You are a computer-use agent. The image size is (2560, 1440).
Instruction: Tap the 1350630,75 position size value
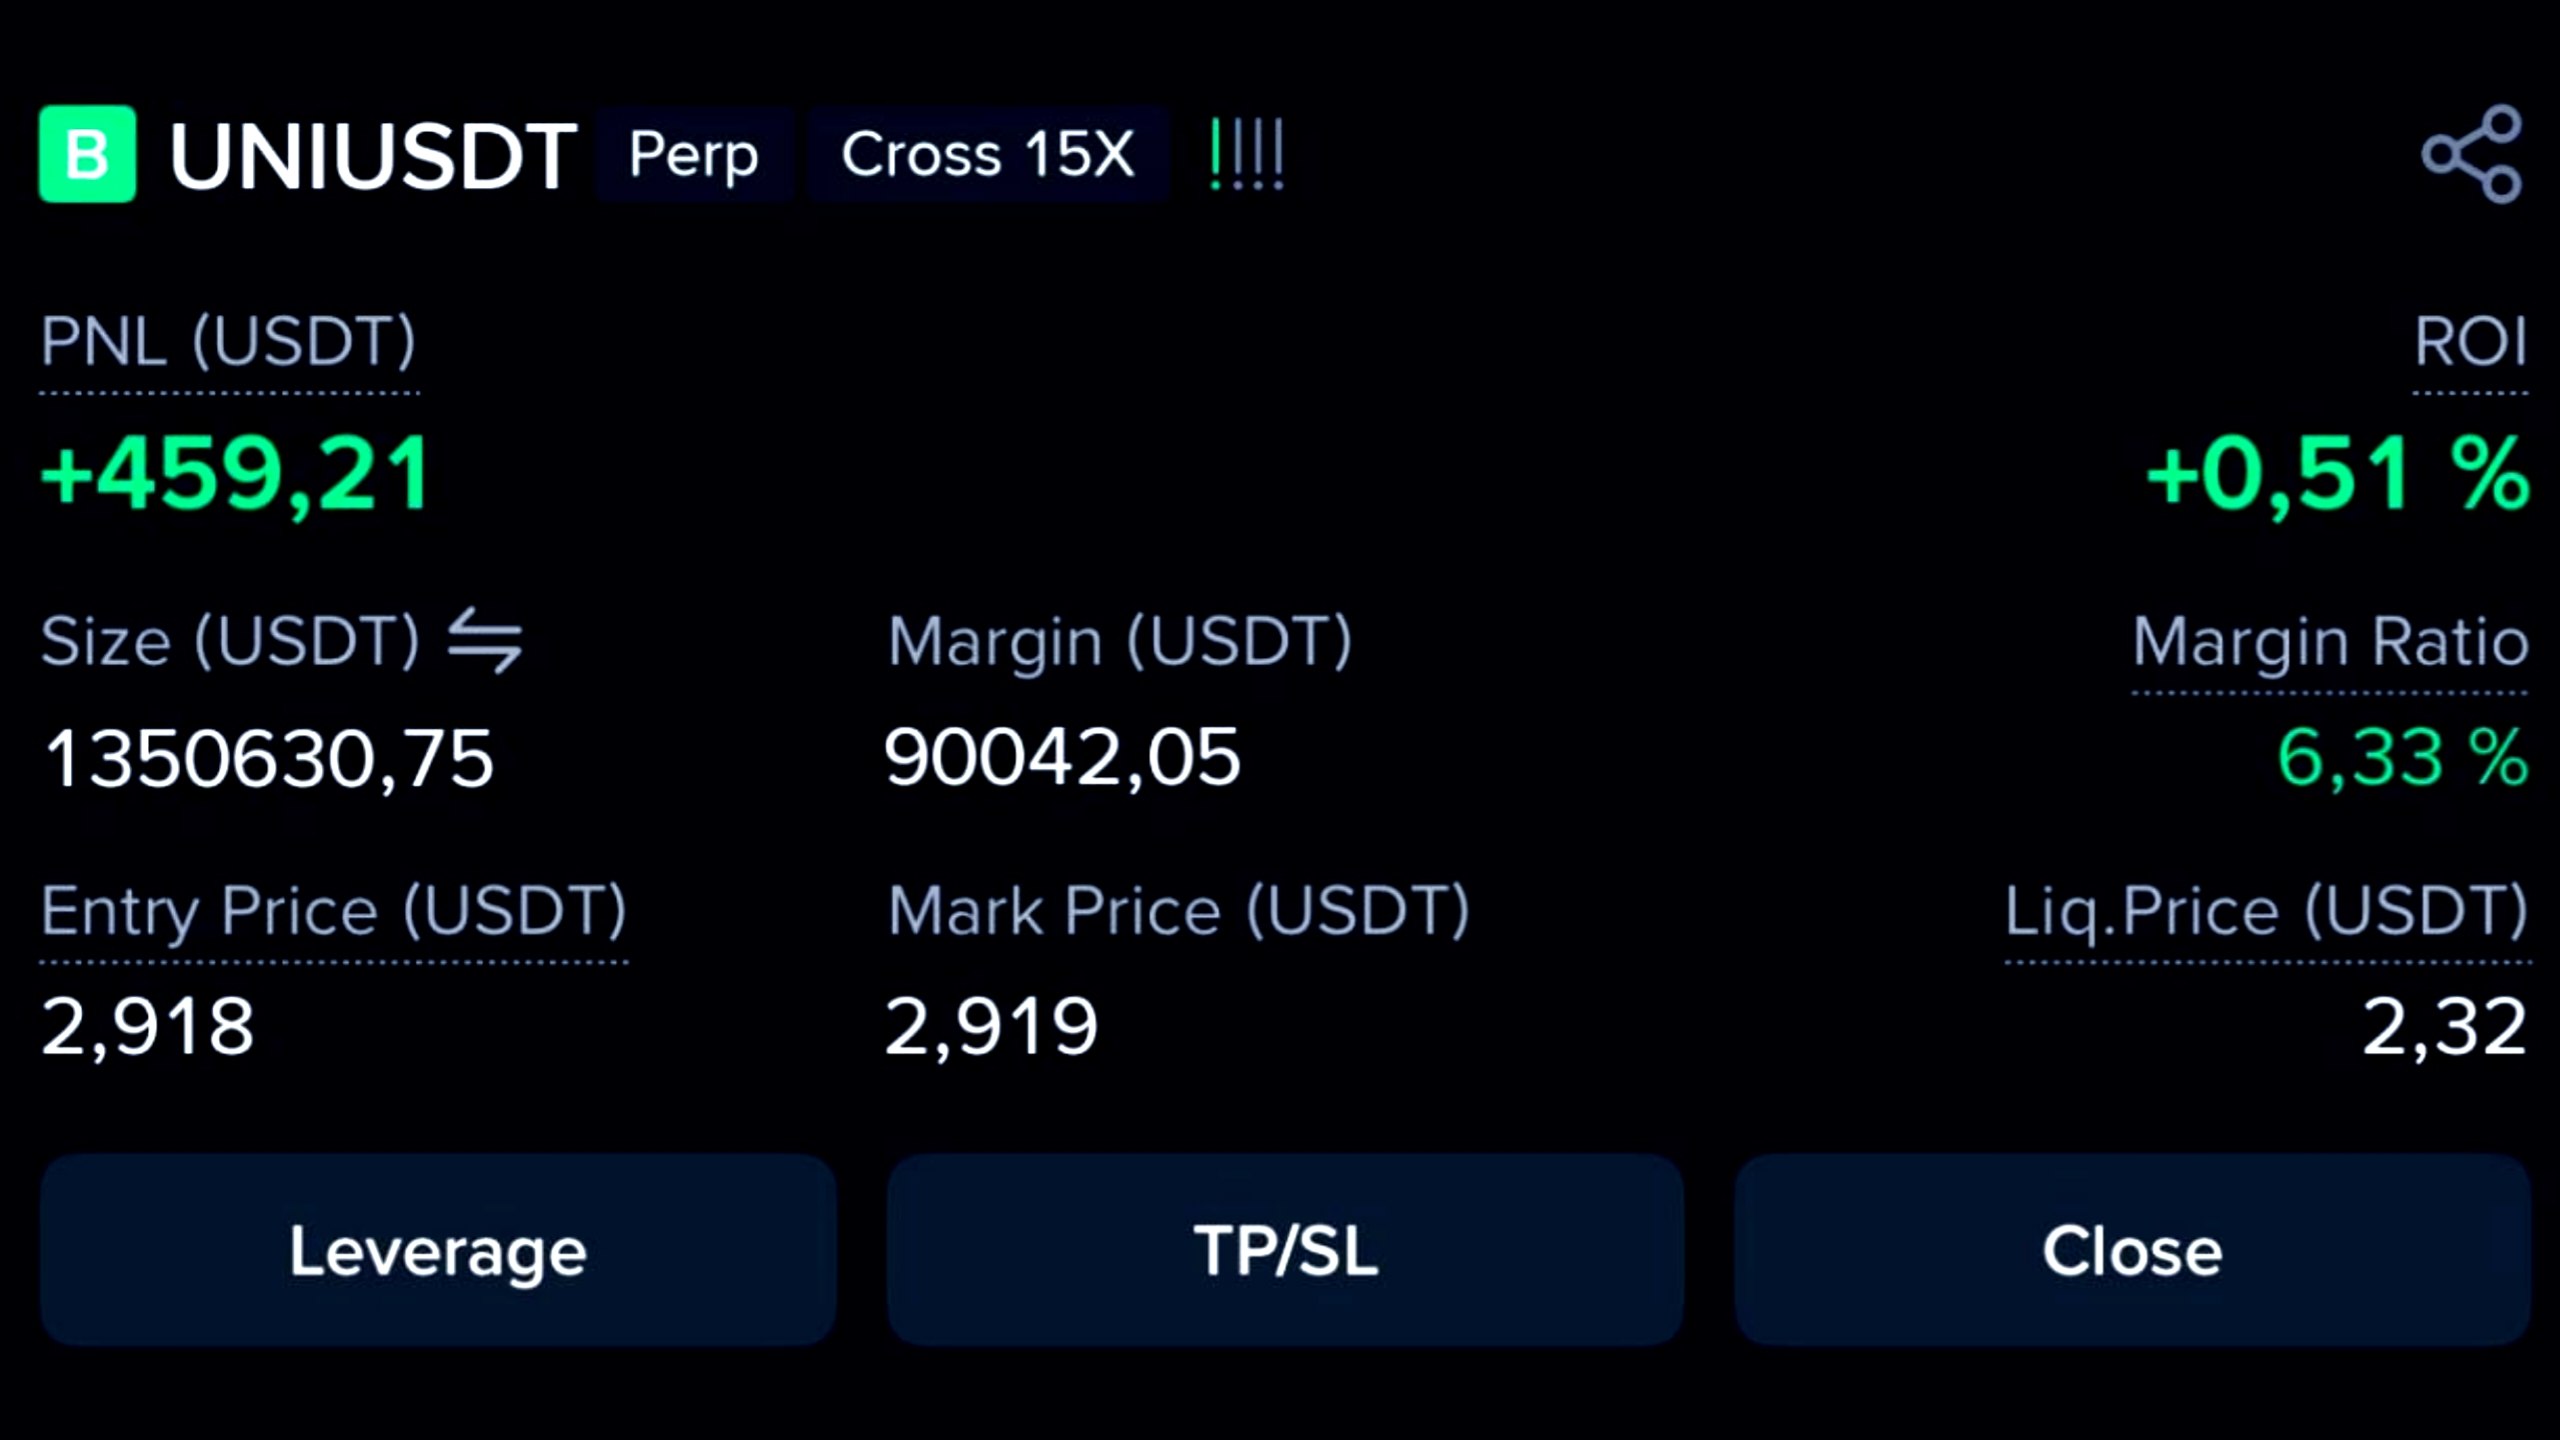click(x=269, y=758)
